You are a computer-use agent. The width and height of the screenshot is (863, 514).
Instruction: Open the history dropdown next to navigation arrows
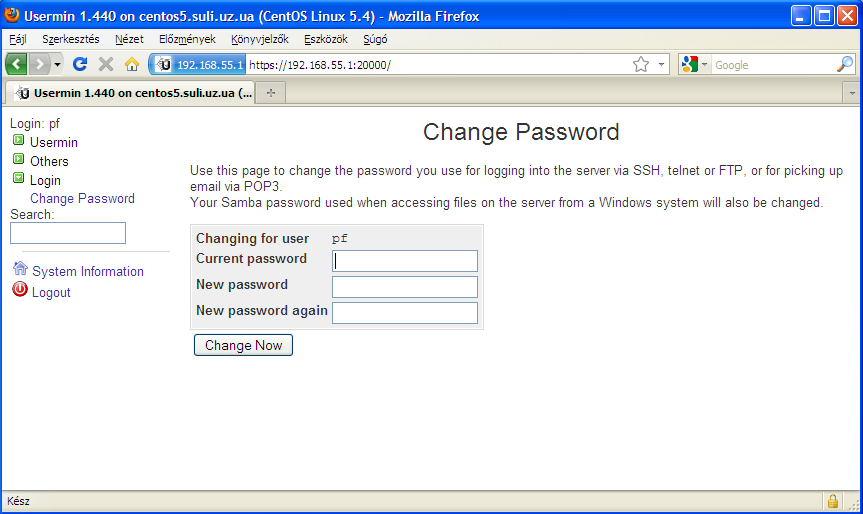click(x=57, y=64)
